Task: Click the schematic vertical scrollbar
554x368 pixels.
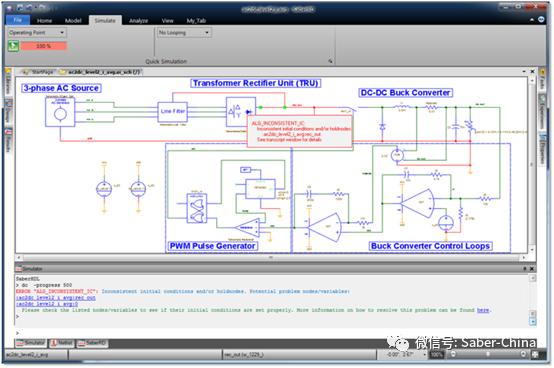Action: (532, 164)
